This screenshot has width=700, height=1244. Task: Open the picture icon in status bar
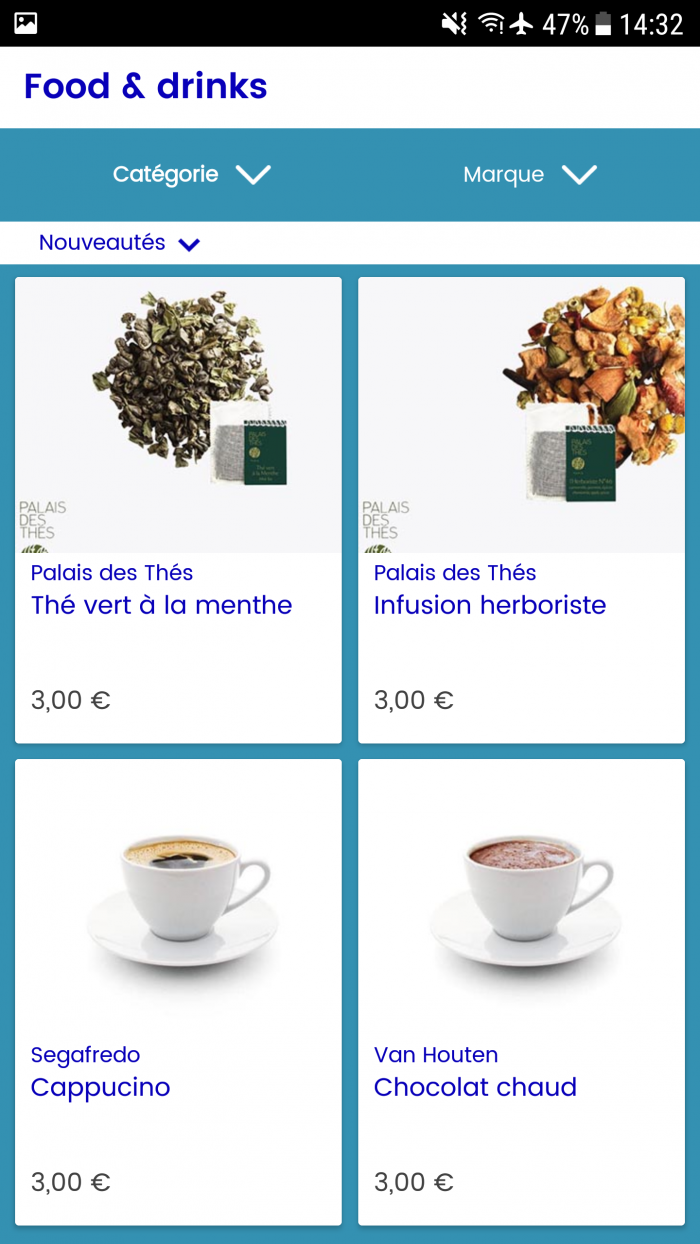point(26,23)
